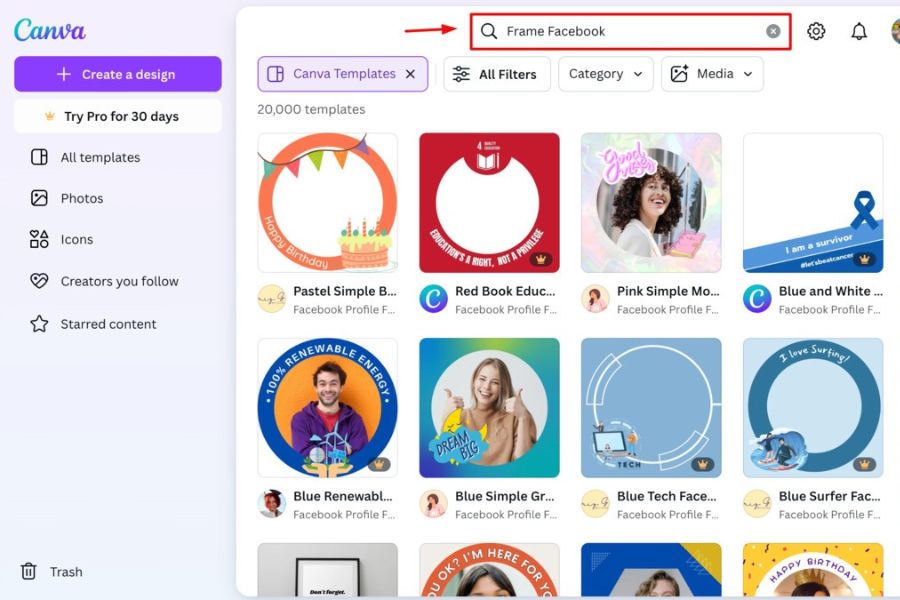Click creator avatar beside Blue Surfer Fac...
This screenshot has width=900, height=600.
[757, 504]
